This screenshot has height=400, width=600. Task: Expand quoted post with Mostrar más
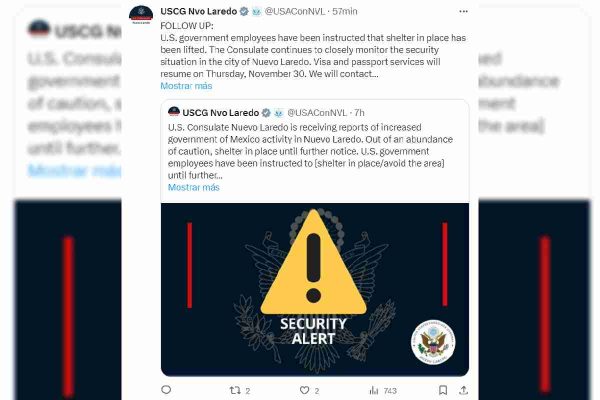point(194,187)
